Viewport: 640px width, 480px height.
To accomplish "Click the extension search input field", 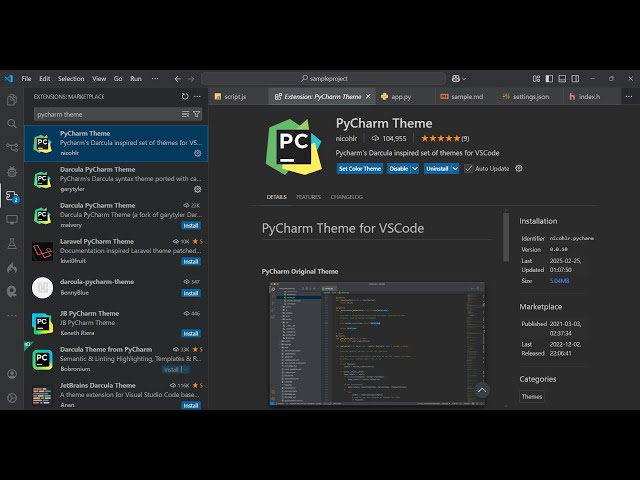I will [105, 114].
